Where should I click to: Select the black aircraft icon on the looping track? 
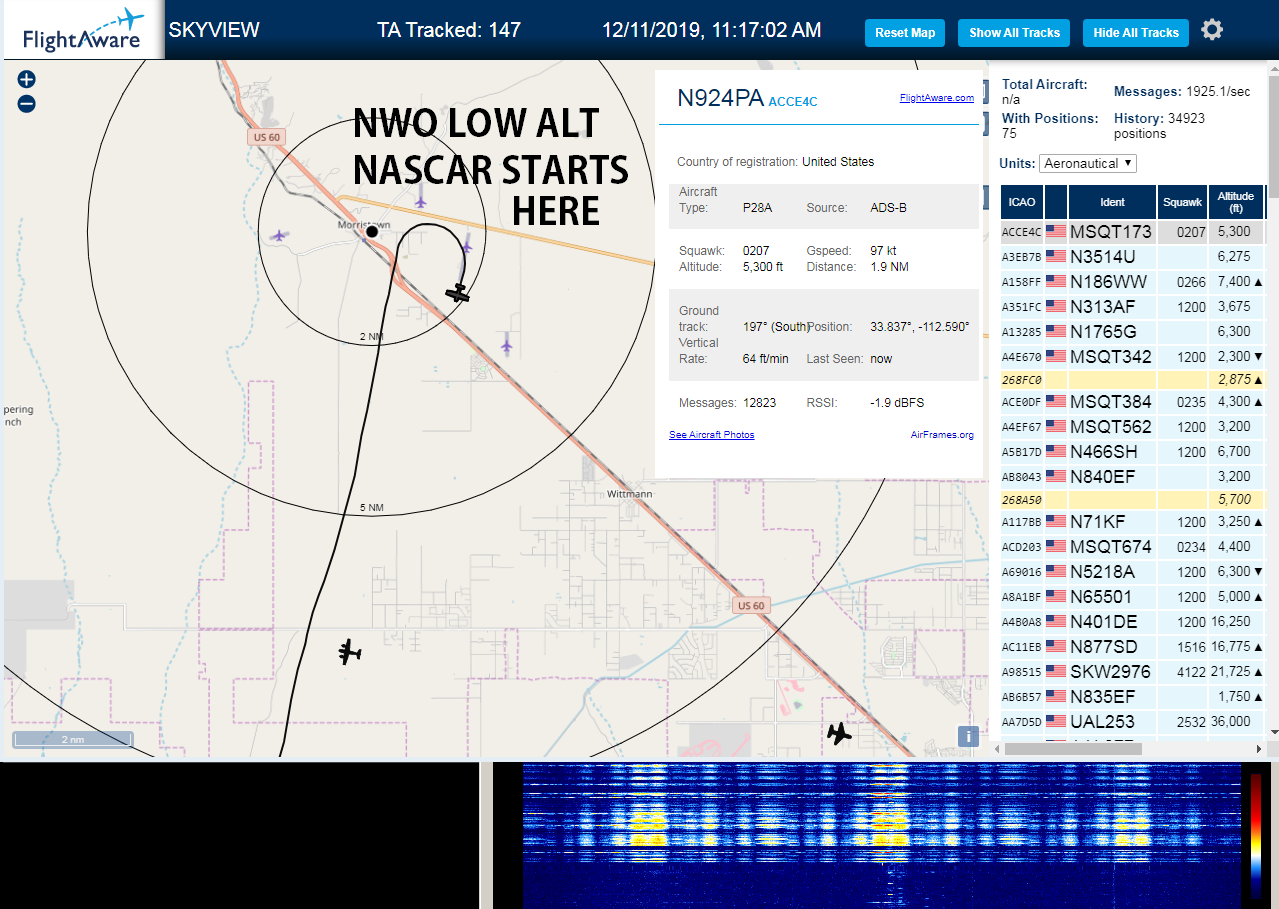tap(458, 292)
